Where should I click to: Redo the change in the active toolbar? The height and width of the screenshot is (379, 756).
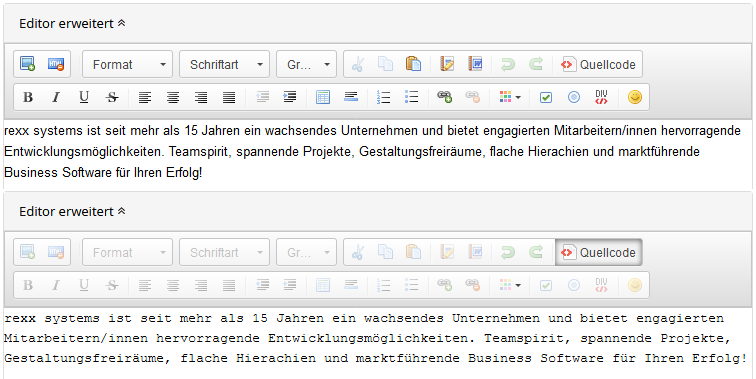(536, 64)
